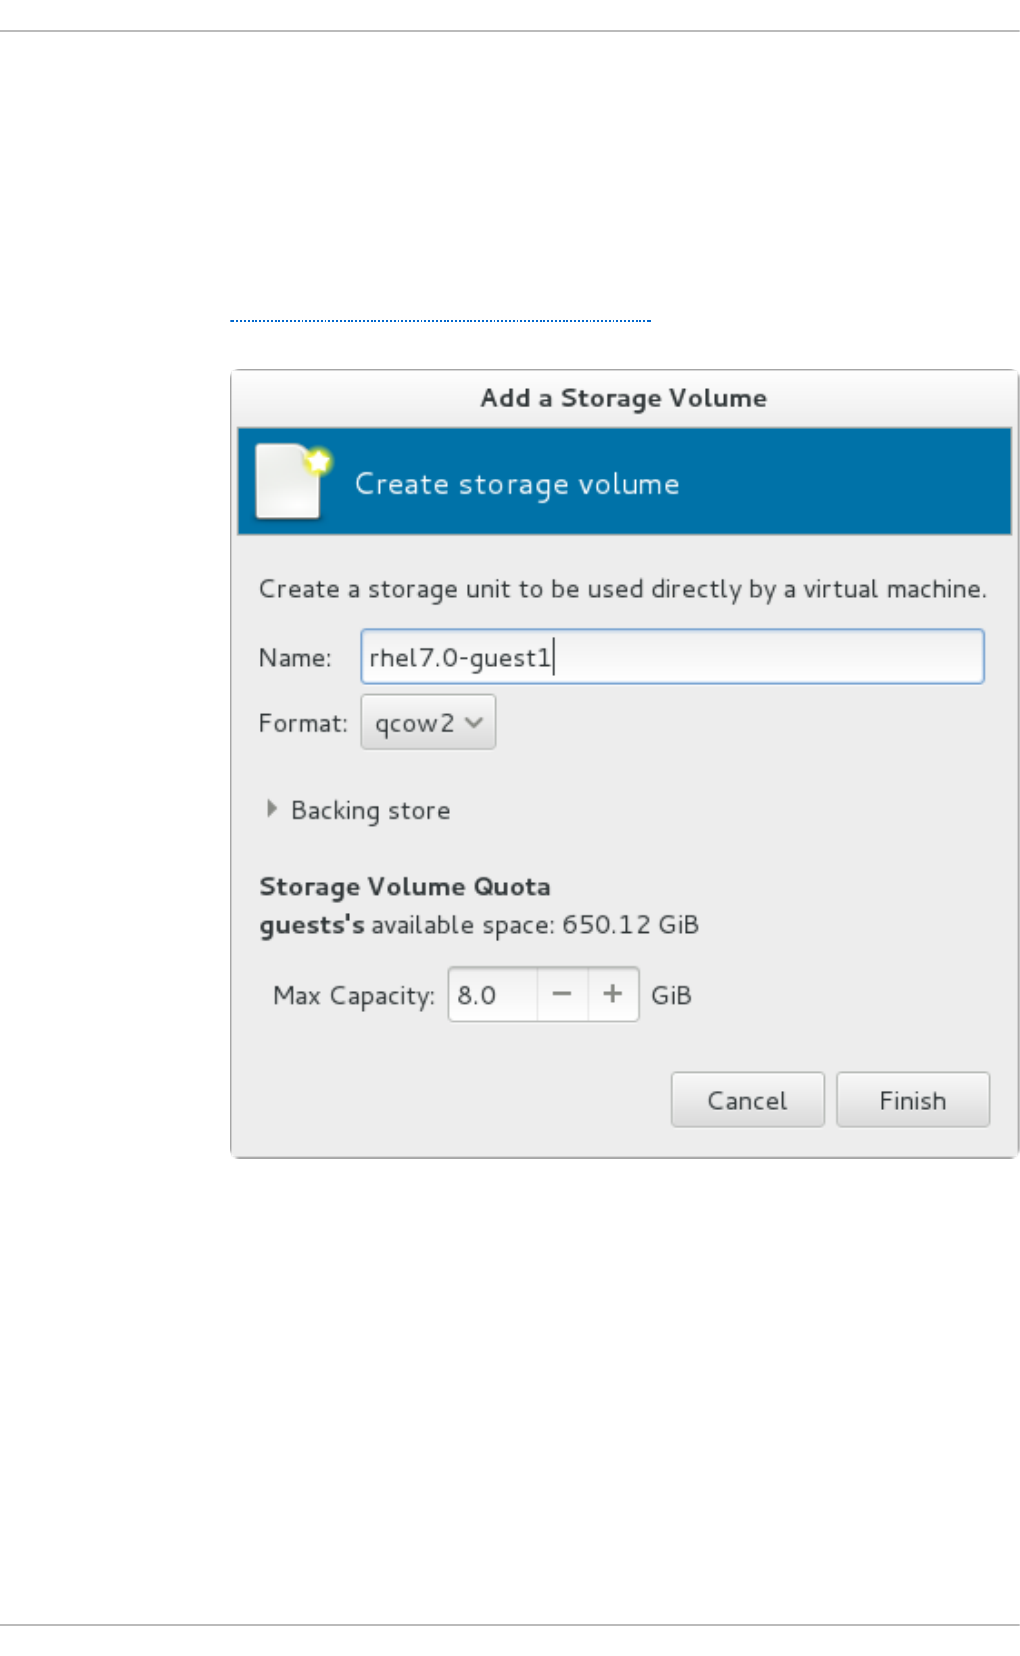Click the Create storage volume banner heading
The image size is (1020, 1656).
coord(517,484)
